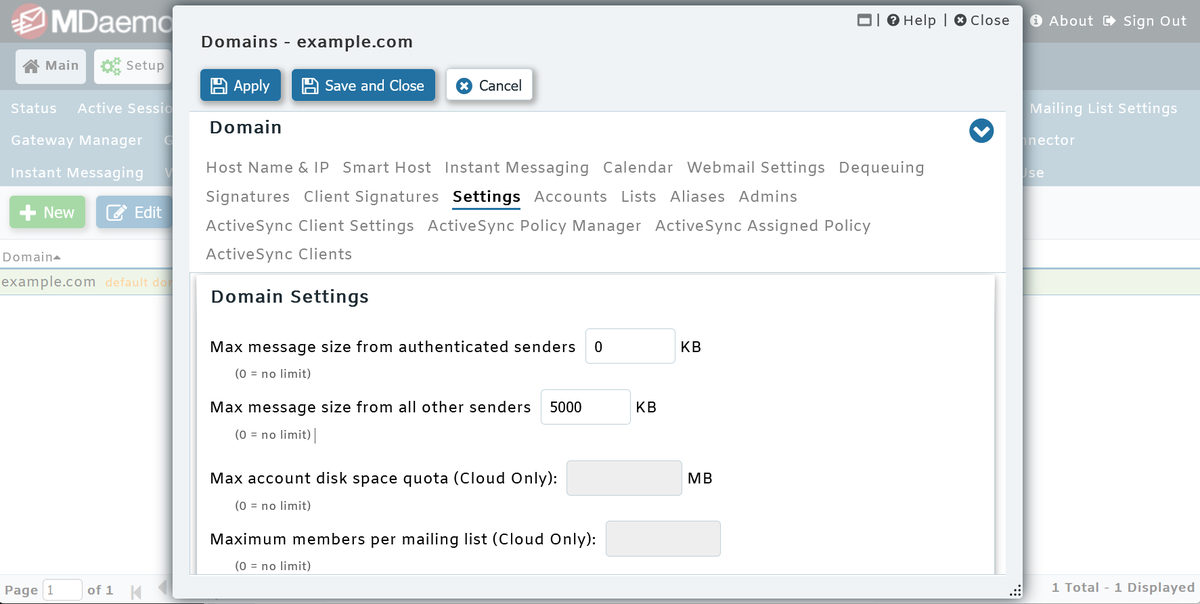Open the Webmail Settings tab
Image resolution: width=1200 pixels, height=604 pixels.
[756, 167]
